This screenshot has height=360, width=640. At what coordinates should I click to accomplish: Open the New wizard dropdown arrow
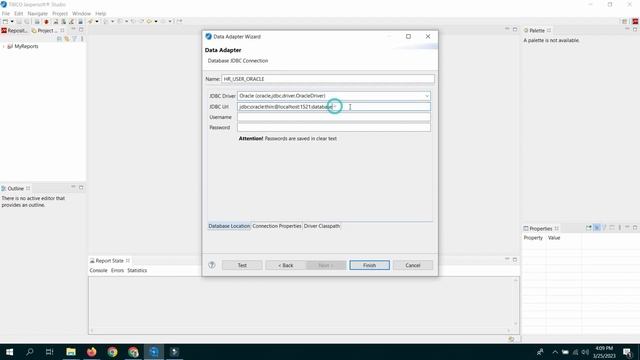pyautogui.click(x=12, y=21)
